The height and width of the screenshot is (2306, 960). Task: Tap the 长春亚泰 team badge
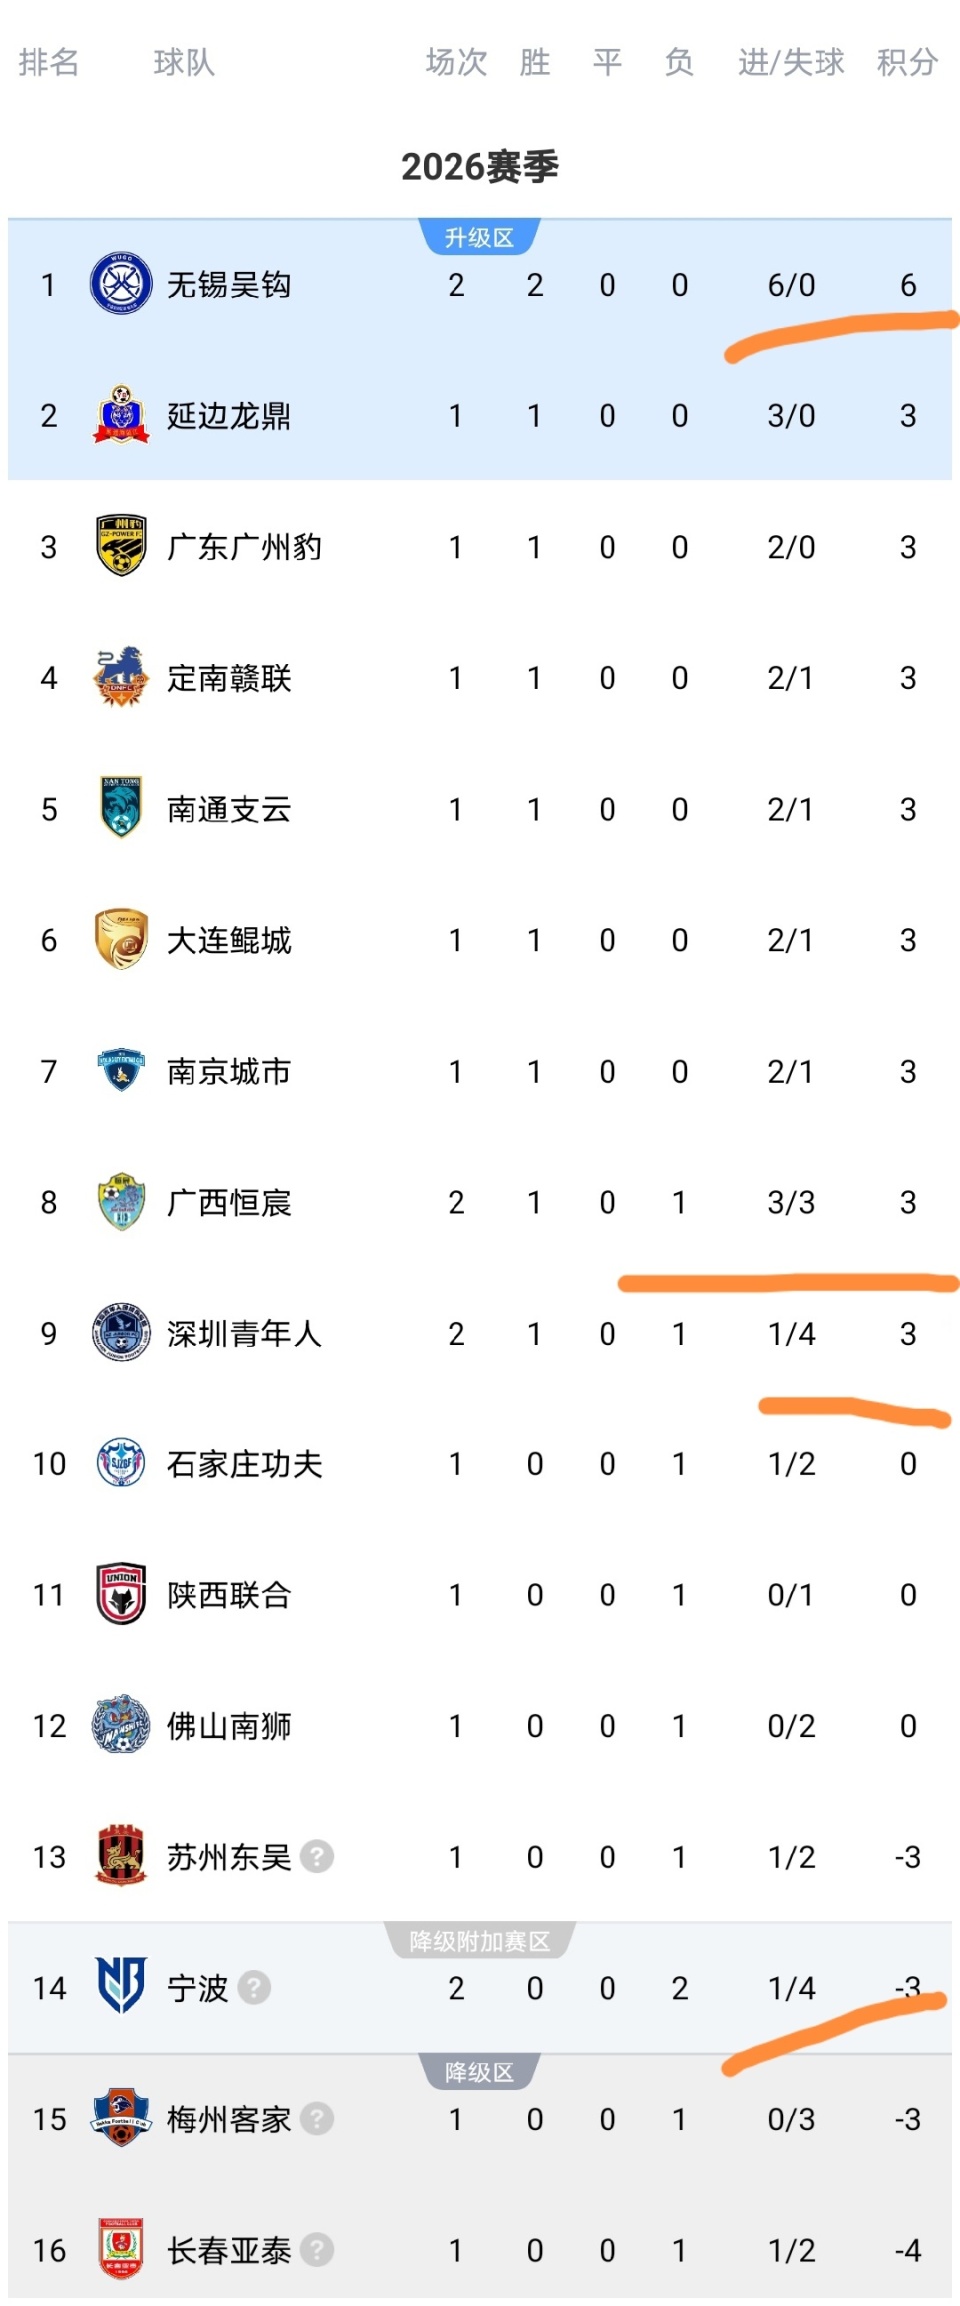(x=121, y=2249)
